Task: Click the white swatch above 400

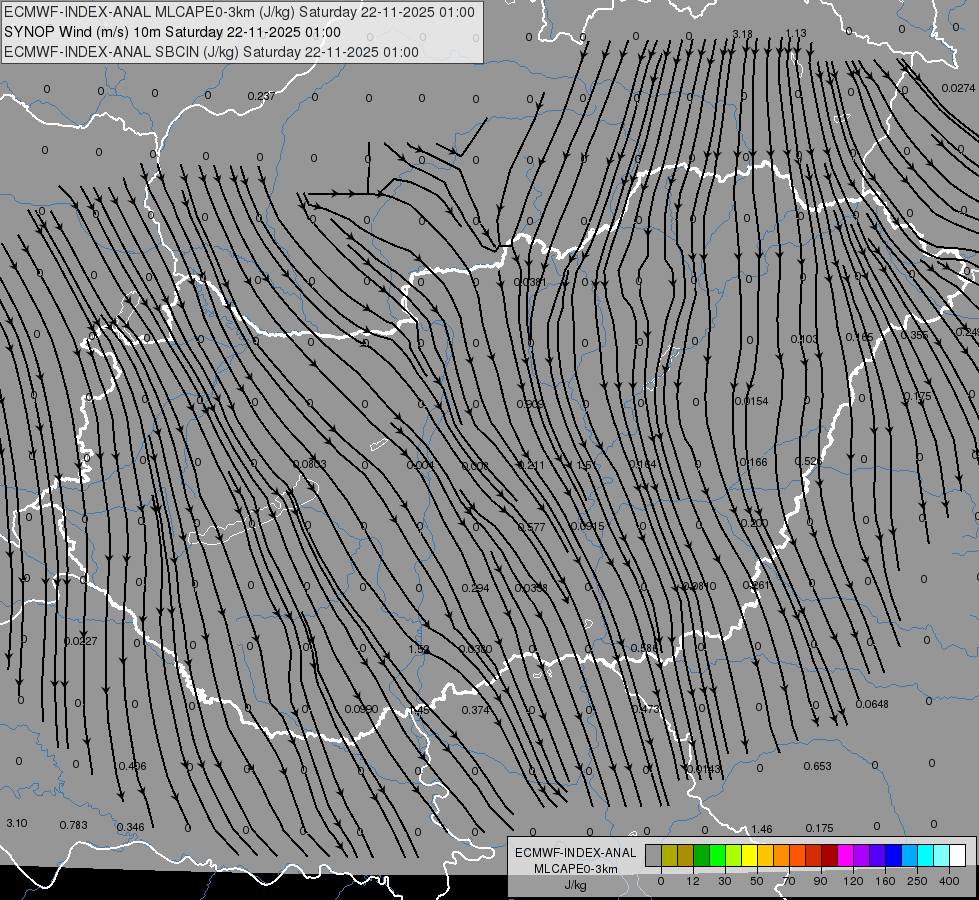Action: (958, 855)
